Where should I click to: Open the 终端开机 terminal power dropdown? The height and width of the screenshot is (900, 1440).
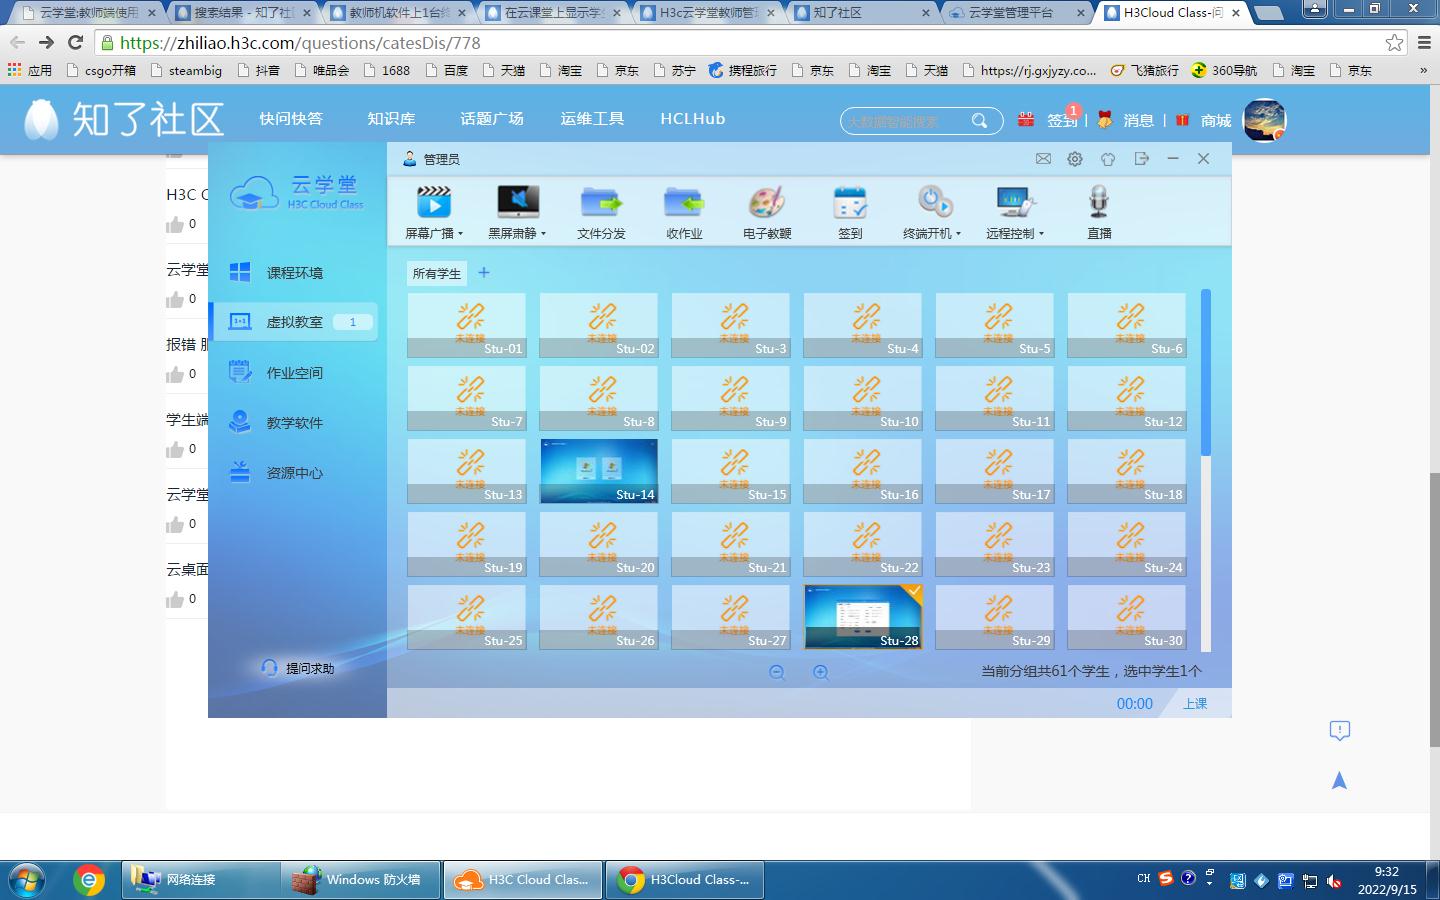pos(958,234)
